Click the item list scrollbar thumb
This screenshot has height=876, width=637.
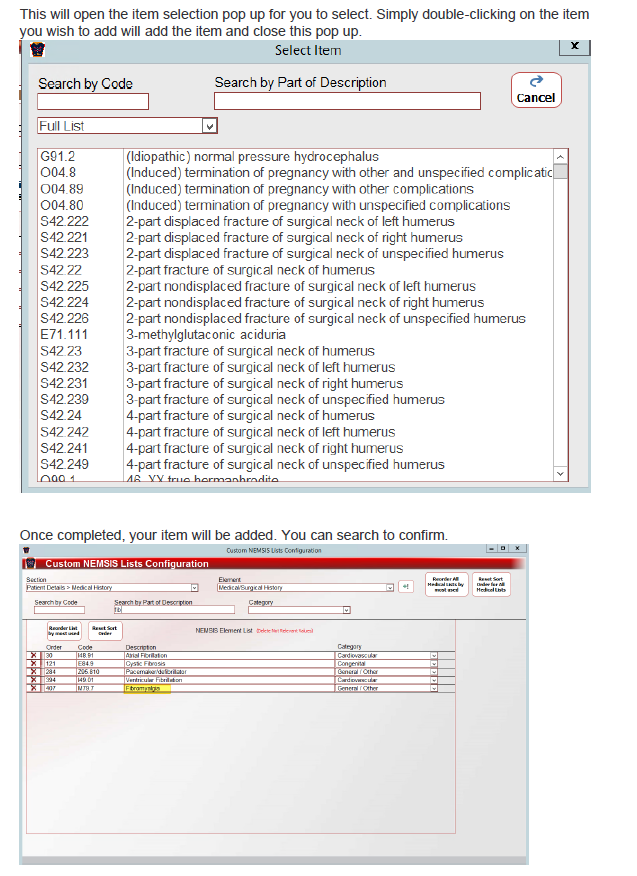tap(560, 171)
